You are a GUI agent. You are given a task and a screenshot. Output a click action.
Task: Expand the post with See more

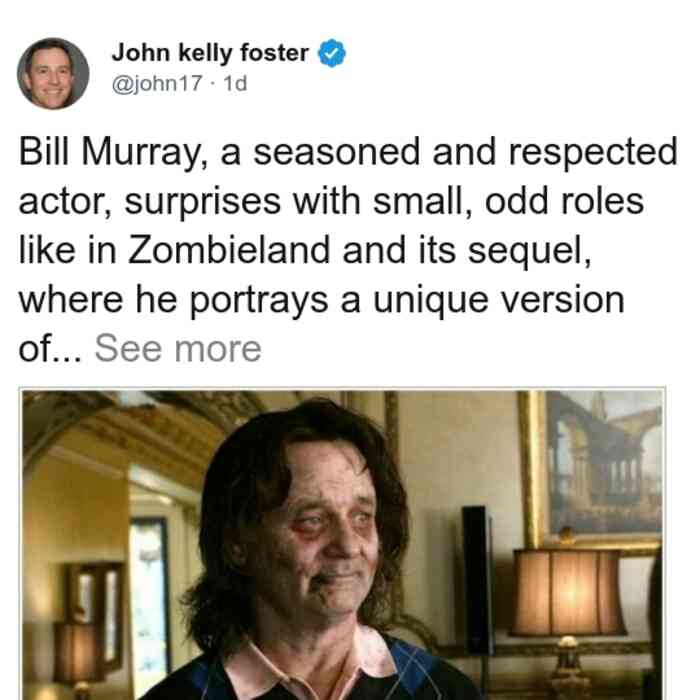[178, 349]
